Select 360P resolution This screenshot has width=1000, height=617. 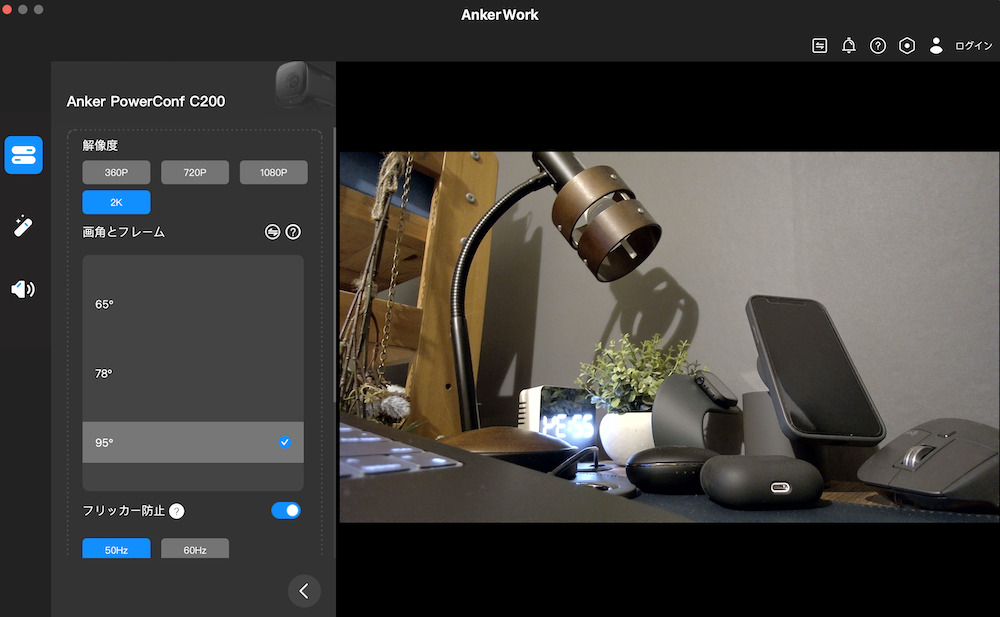point(116,172)
